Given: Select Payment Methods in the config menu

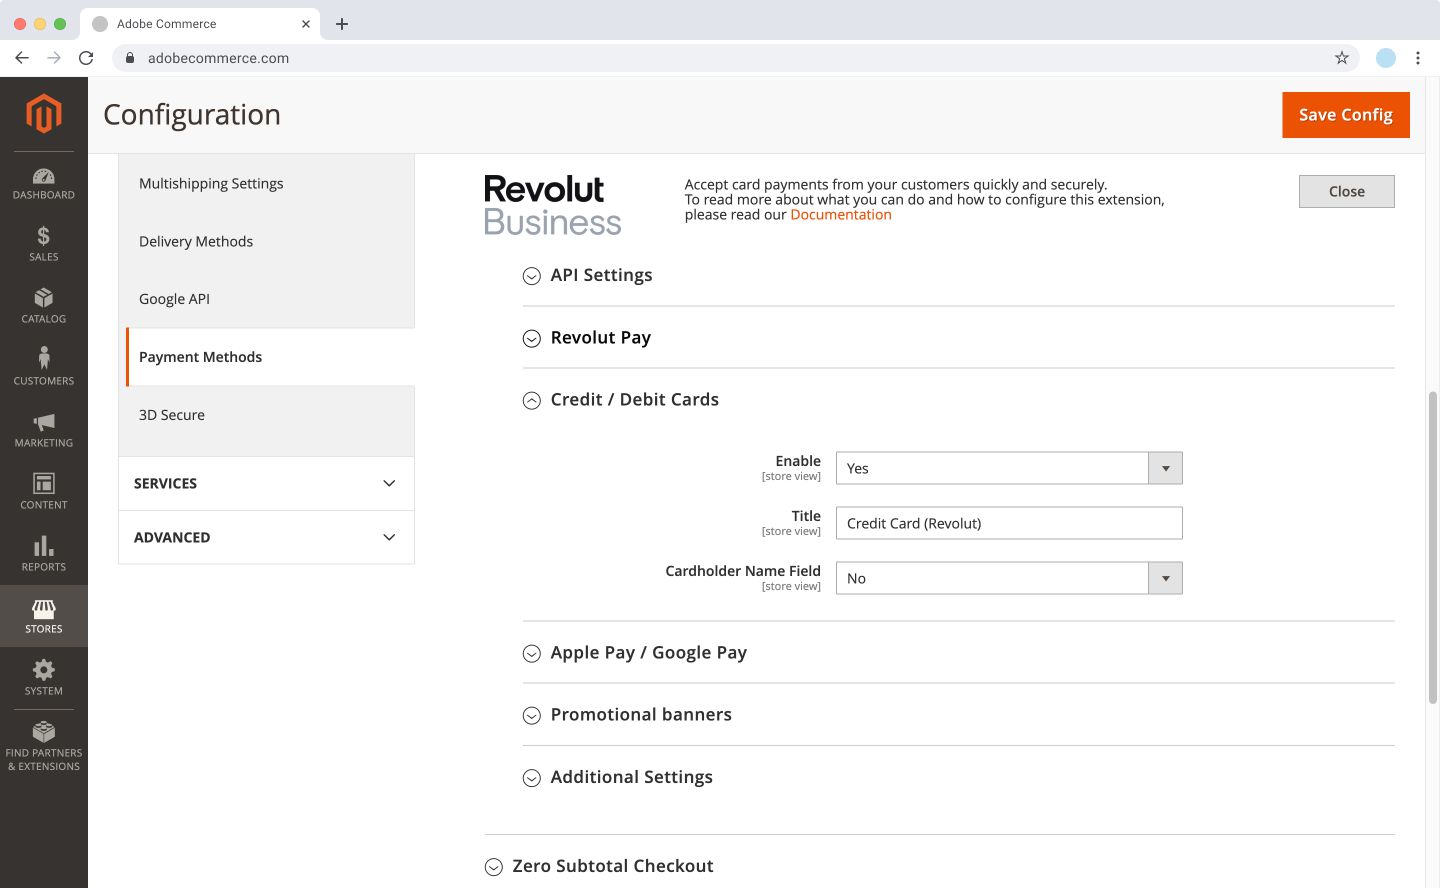Looking at the screenshot, I should click(270, 357).
